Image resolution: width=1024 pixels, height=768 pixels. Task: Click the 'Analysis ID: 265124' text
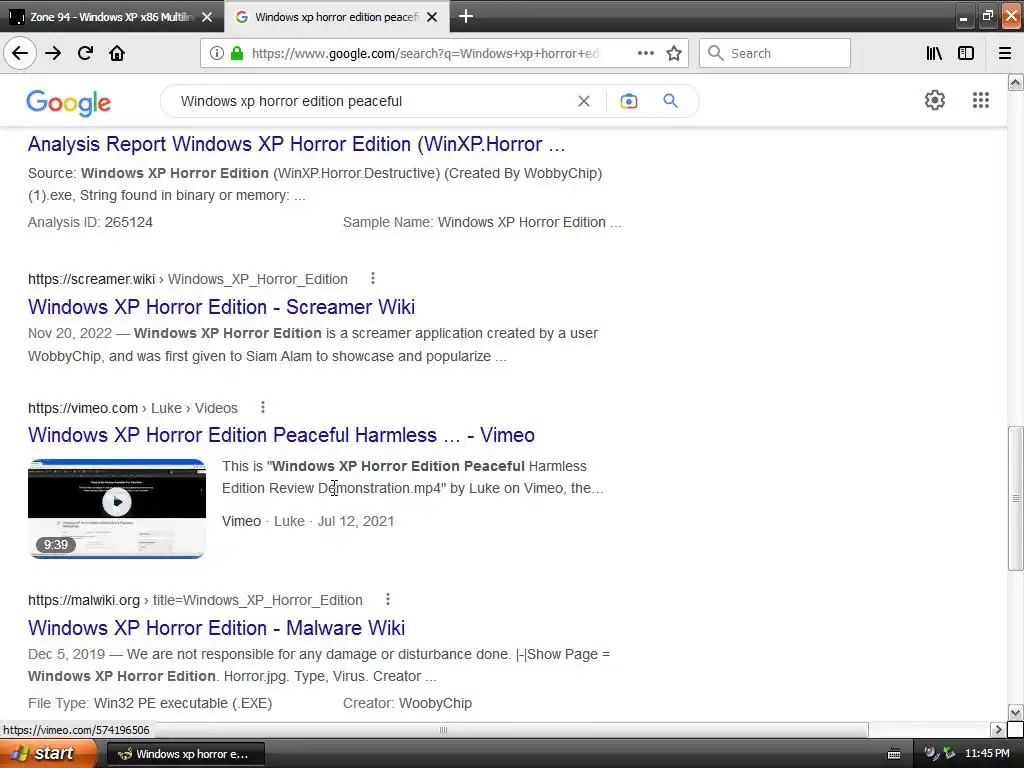click(x=90, y=222)
